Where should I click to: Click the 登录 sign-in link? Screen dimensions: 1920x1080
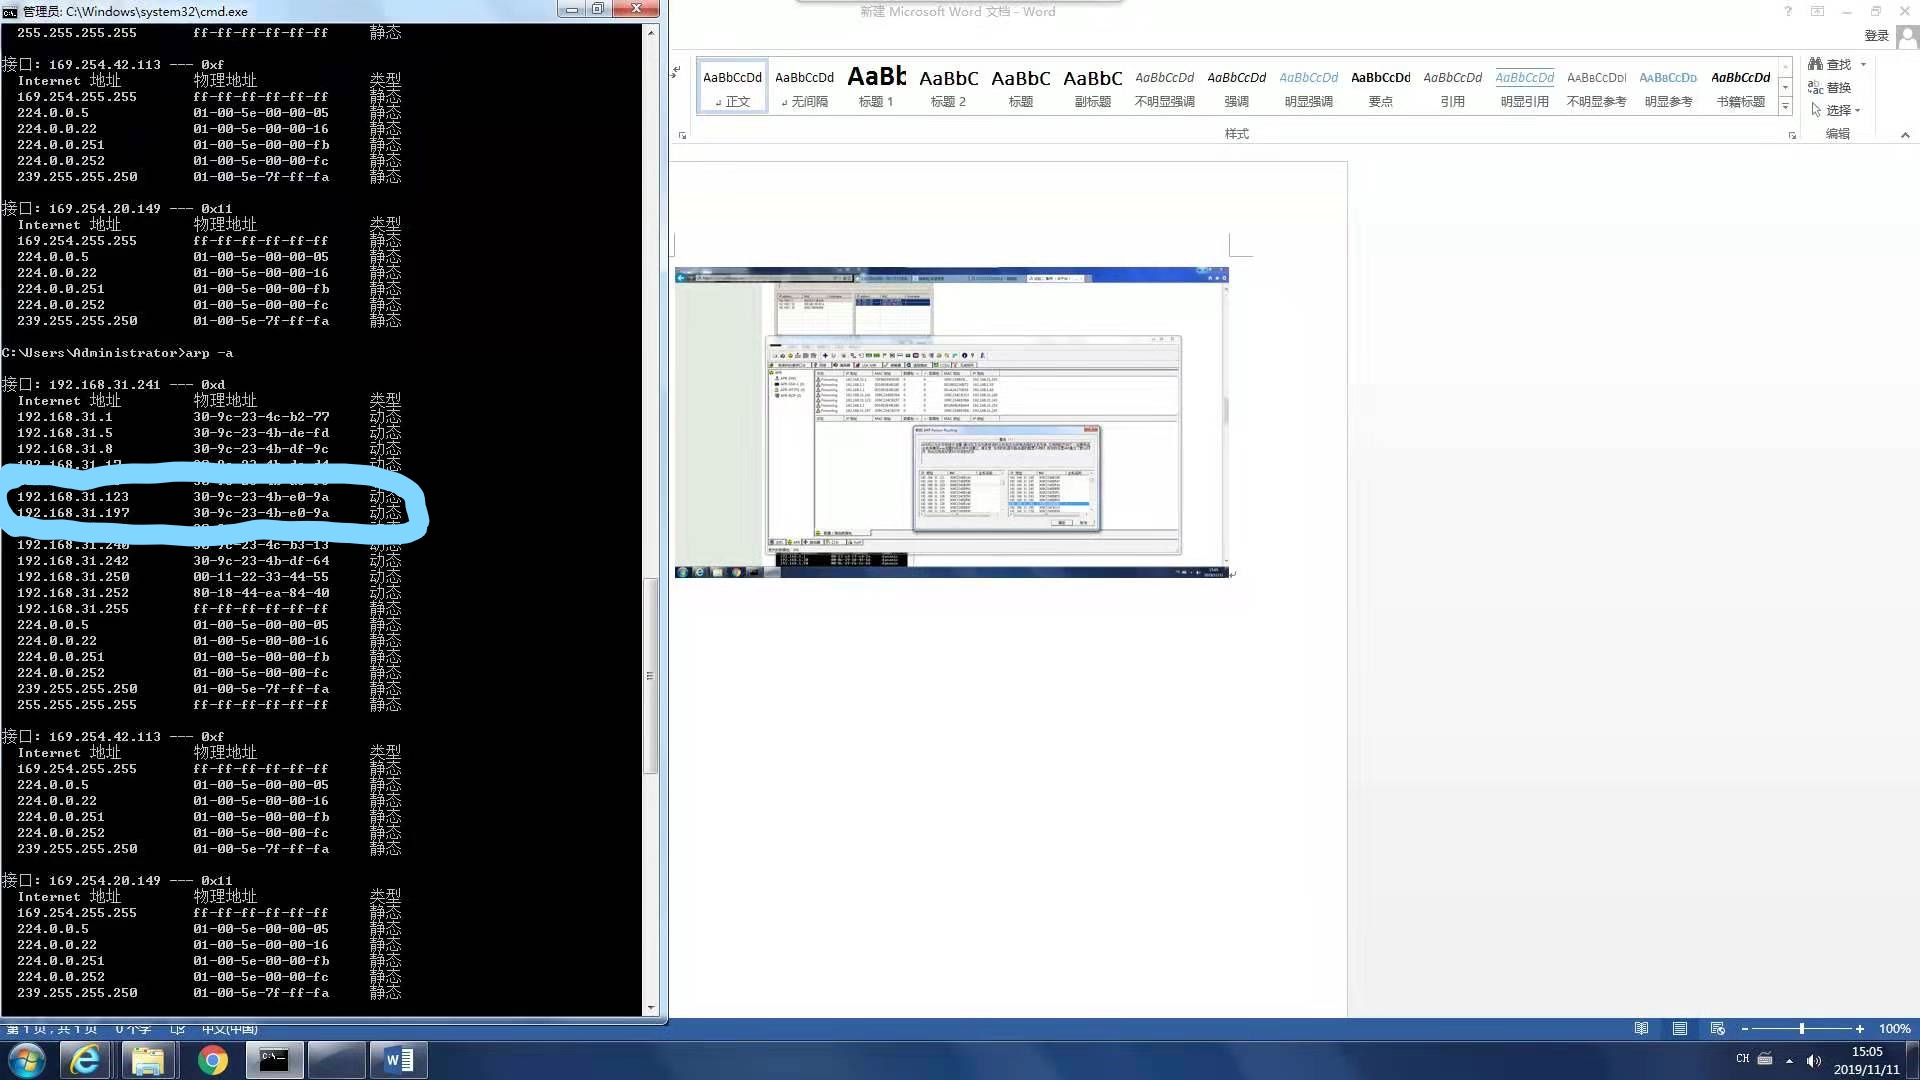[x=1876, y=36]
